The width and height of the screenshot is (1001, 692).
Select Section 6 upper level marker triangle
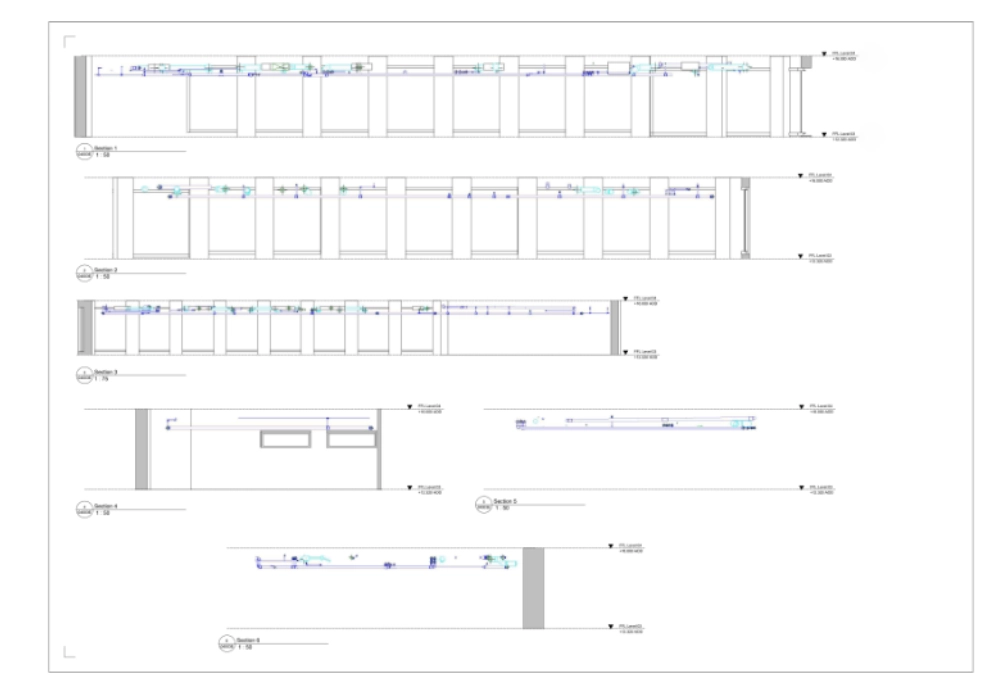click(x=610, y=548)
